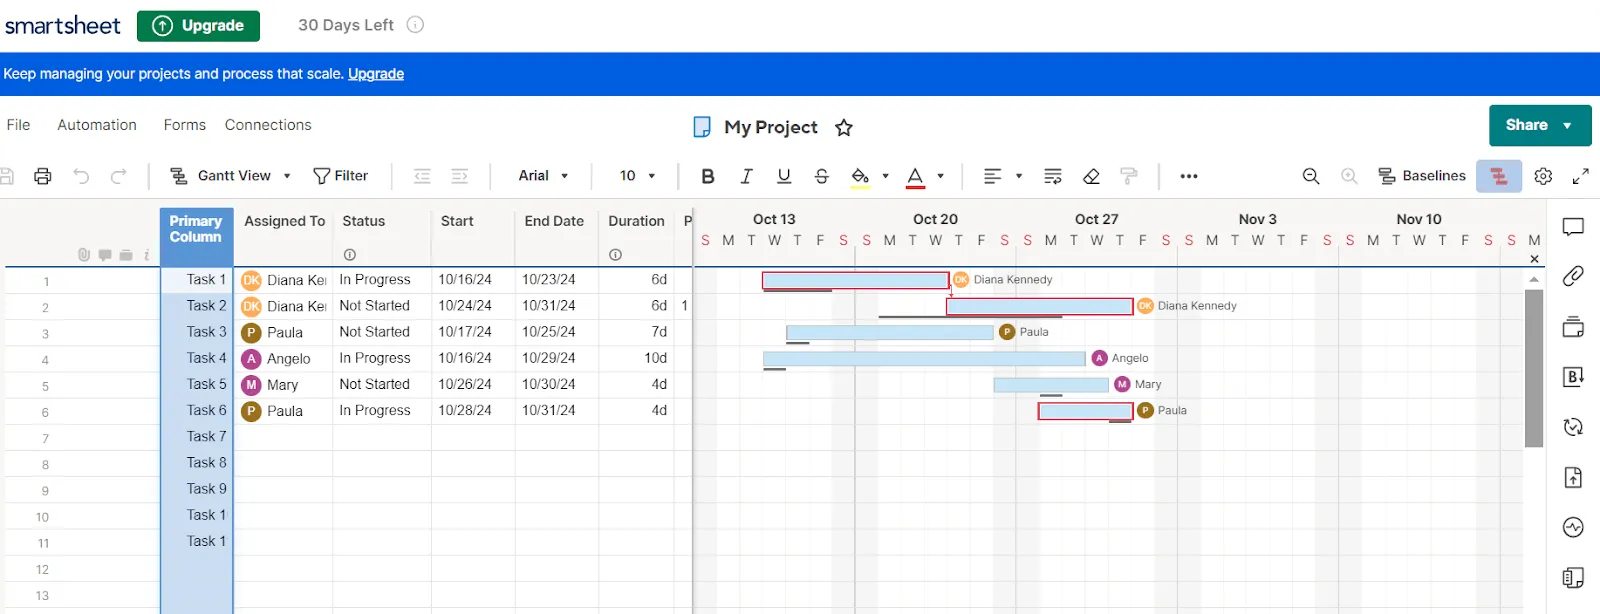Screen dimensions: 1600x614
Task: Toggle the critical path highlight button
Action: point(1499,176)
